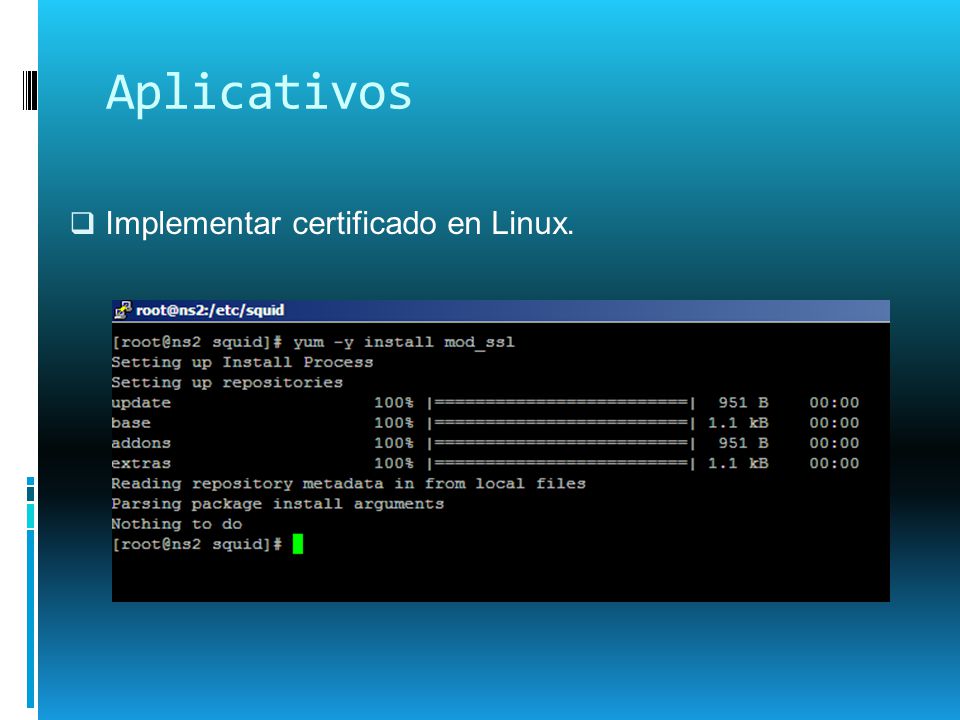The width and height of the screenshot is (960, 720).
Task: Click the root@ns2:/etc/squid window title
Action: tap(210, 310)
